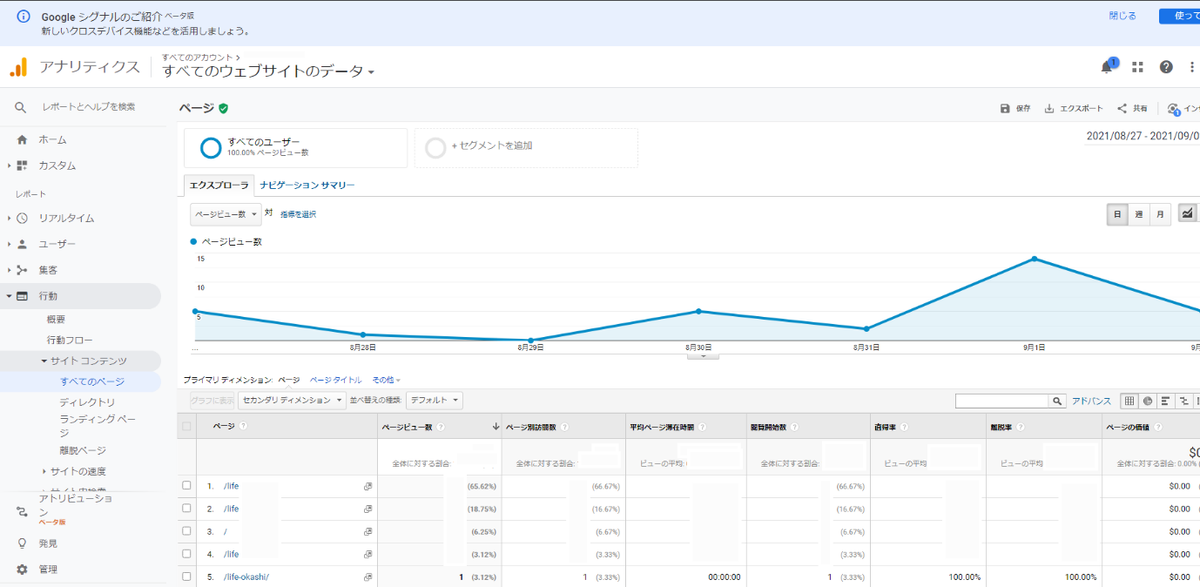
Task: Tick the select-all checkbox in header
Action: tap(187, 426)
